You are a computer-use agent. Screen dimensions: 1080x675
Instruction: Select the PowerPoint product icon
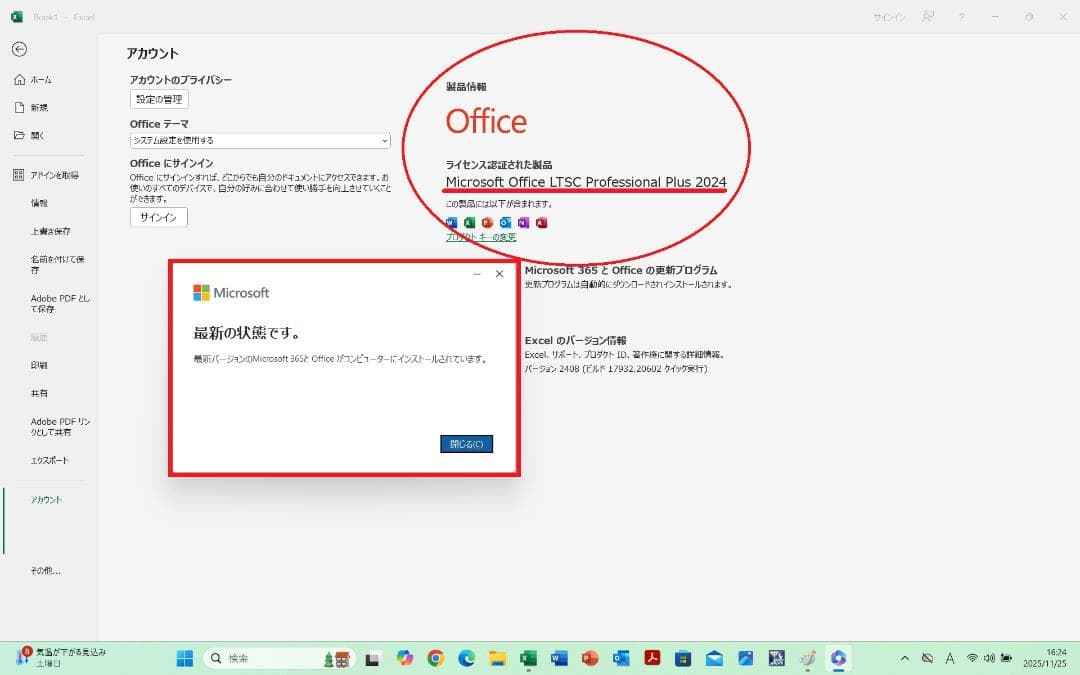tap(487, 222)
